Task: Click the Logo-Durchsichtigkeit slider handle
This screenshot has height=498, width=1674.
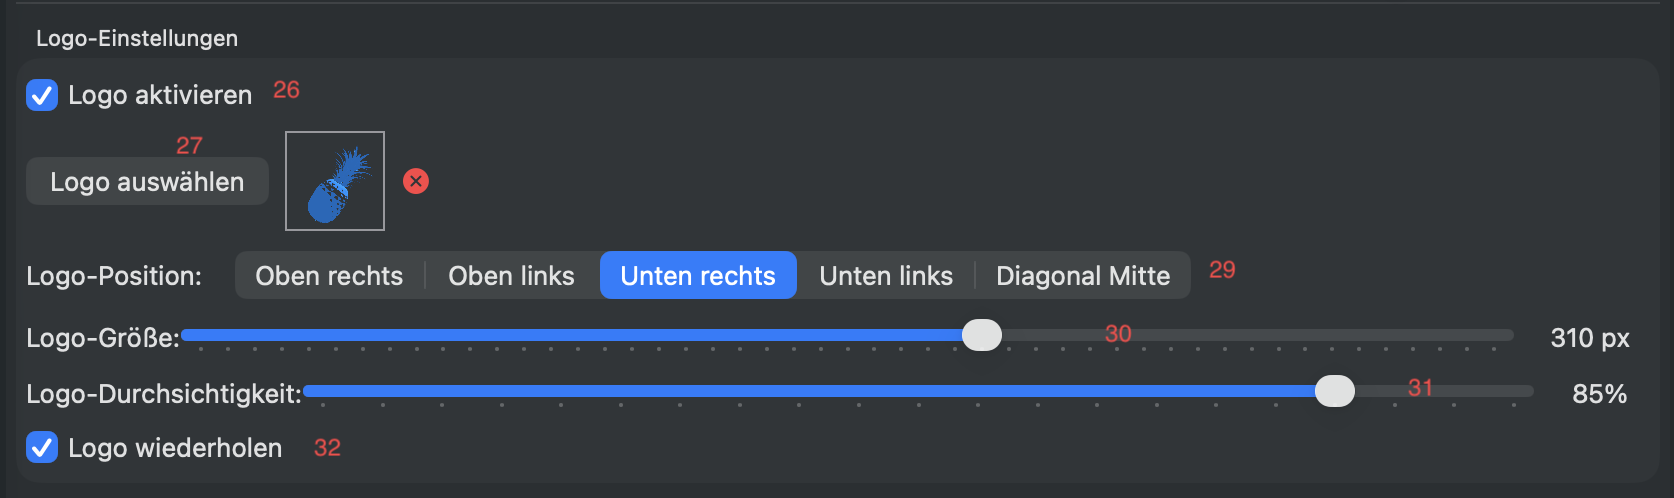Action: tap(1334, 391)
